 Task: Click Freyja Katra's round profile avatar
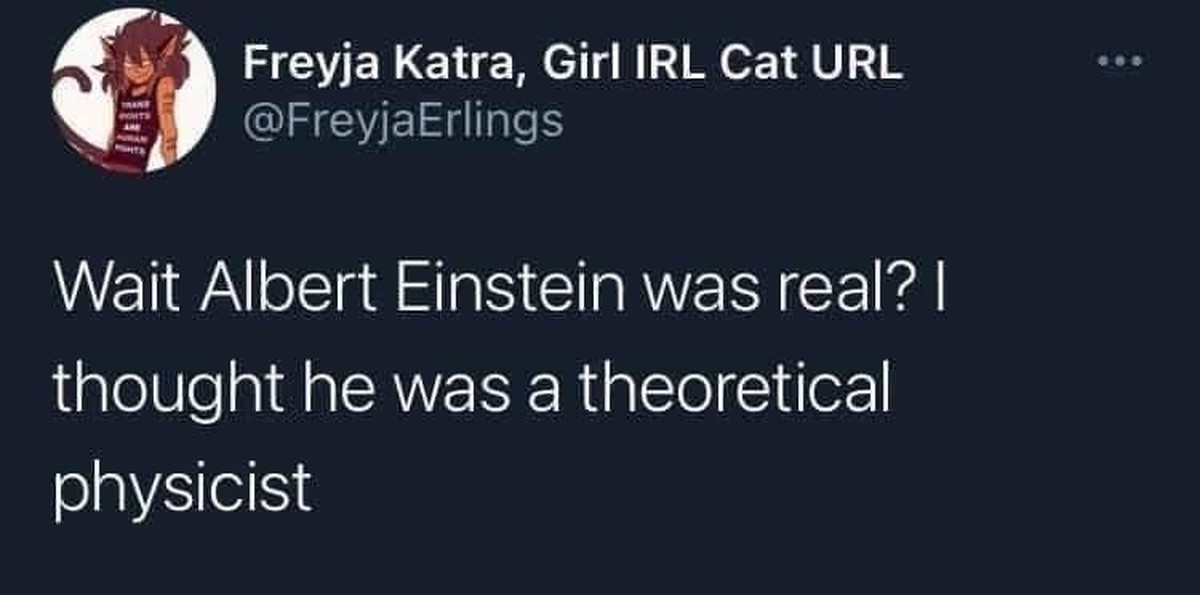(x=136, y=91)
